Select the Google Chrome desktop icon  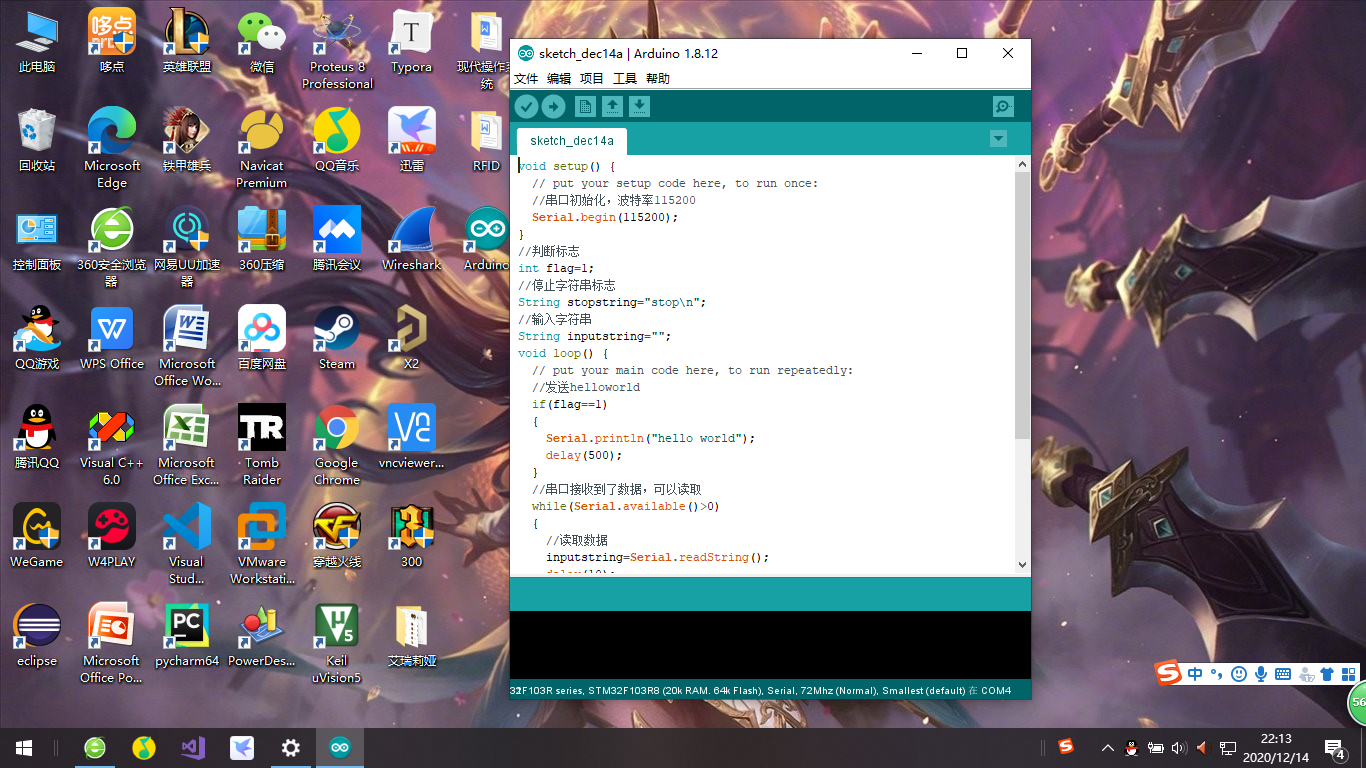pyautogui.click(x=337, y=446)
